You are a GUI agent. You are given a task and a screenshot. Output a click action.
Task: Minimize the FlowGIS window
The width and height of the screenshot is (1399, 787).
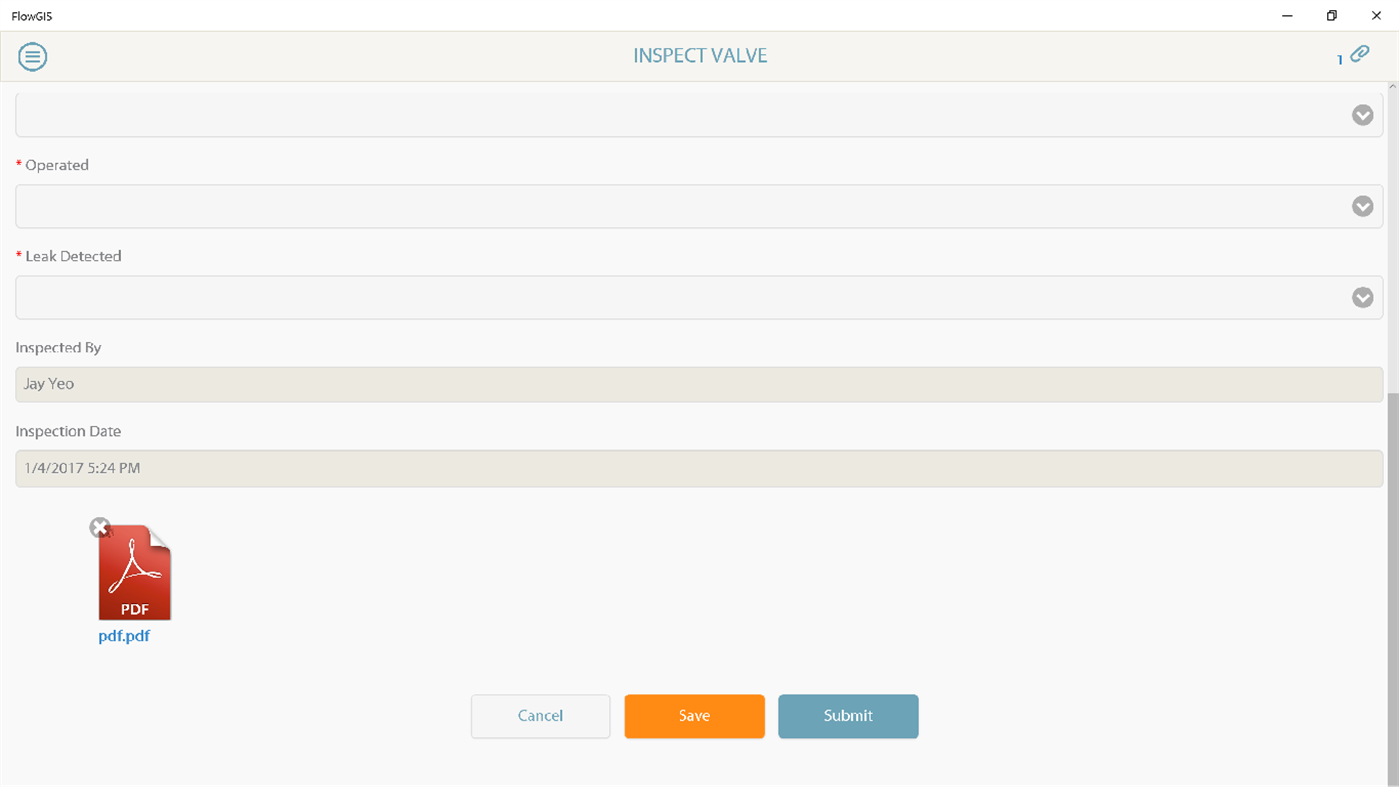pos(1287,15)
